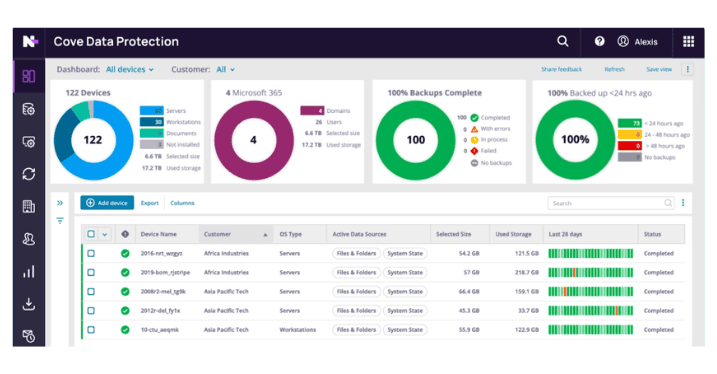Click the Add device button

(107, 203)
